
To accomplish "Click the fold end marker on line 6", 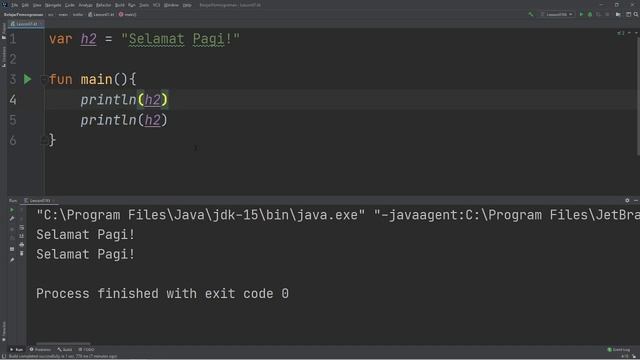I will point(44,140).
